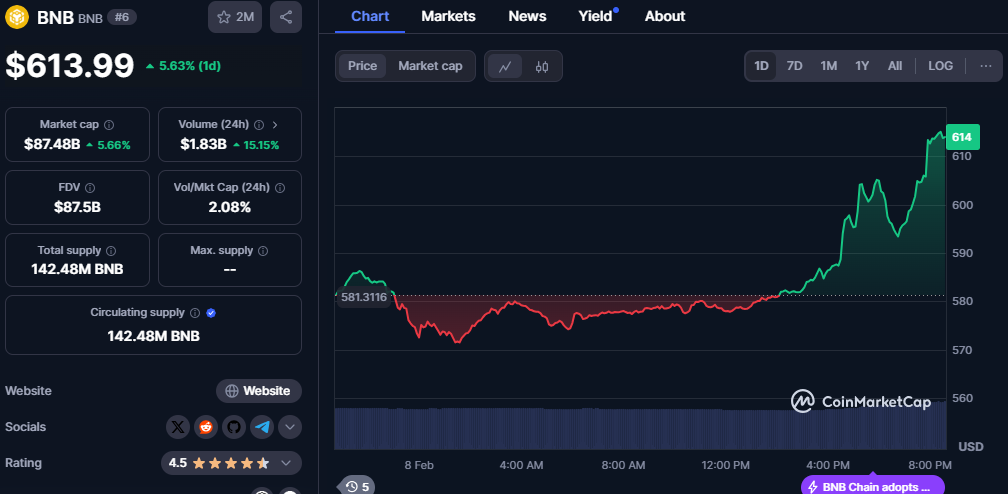Image resolution: width=1008 pixels, height=494 pixels.
Task: Click the 614 current price label on axis
Action: pos(961,137)
